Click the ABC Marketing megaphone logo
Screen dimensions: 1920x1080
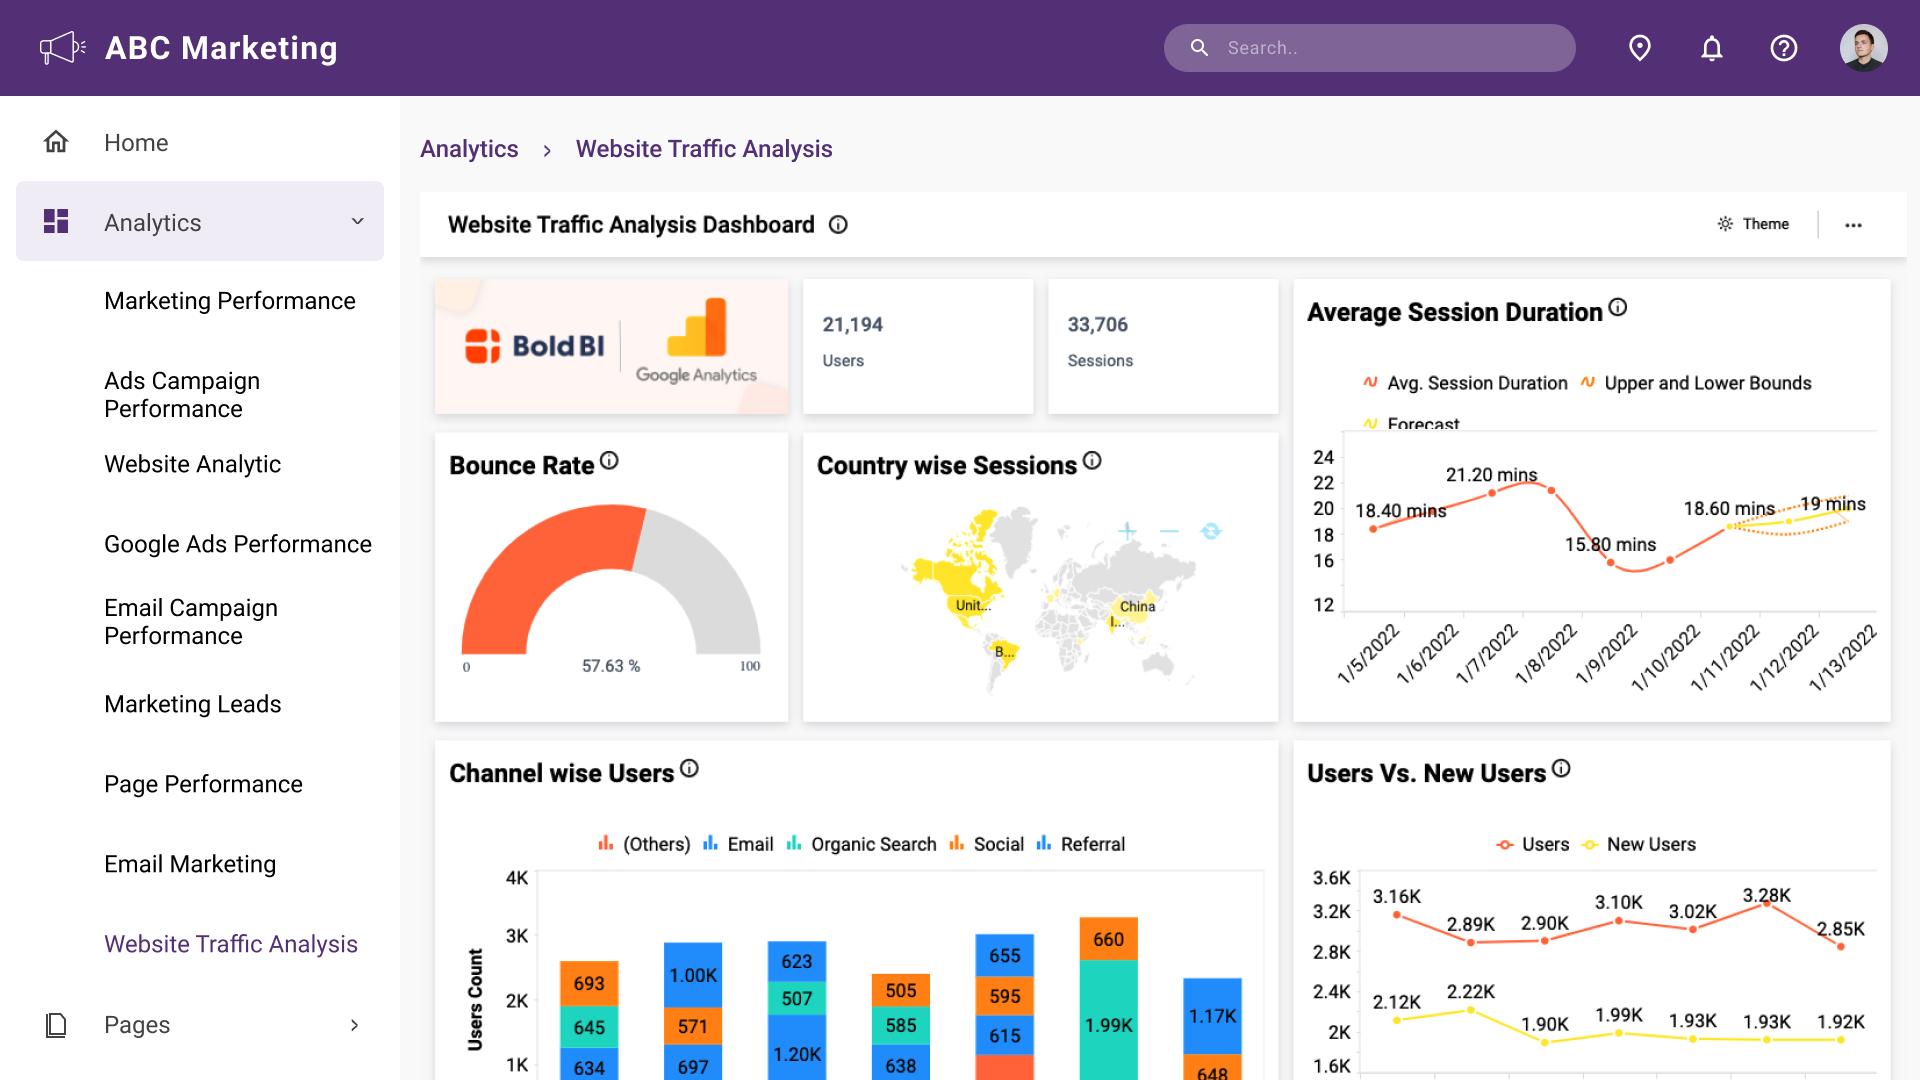(62, 47)
